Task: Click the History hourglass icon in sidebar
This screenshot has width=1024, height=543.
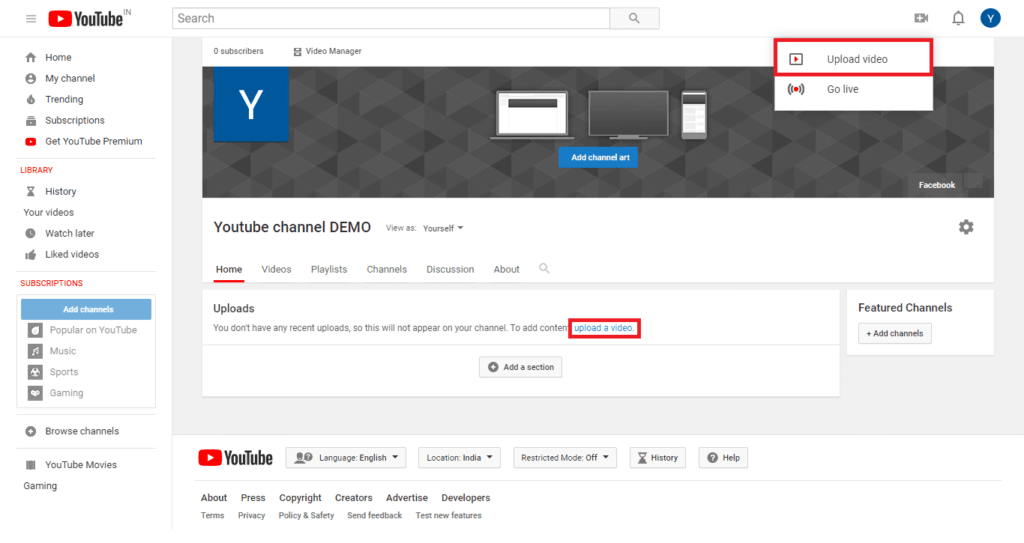Action: pos(31,191)
